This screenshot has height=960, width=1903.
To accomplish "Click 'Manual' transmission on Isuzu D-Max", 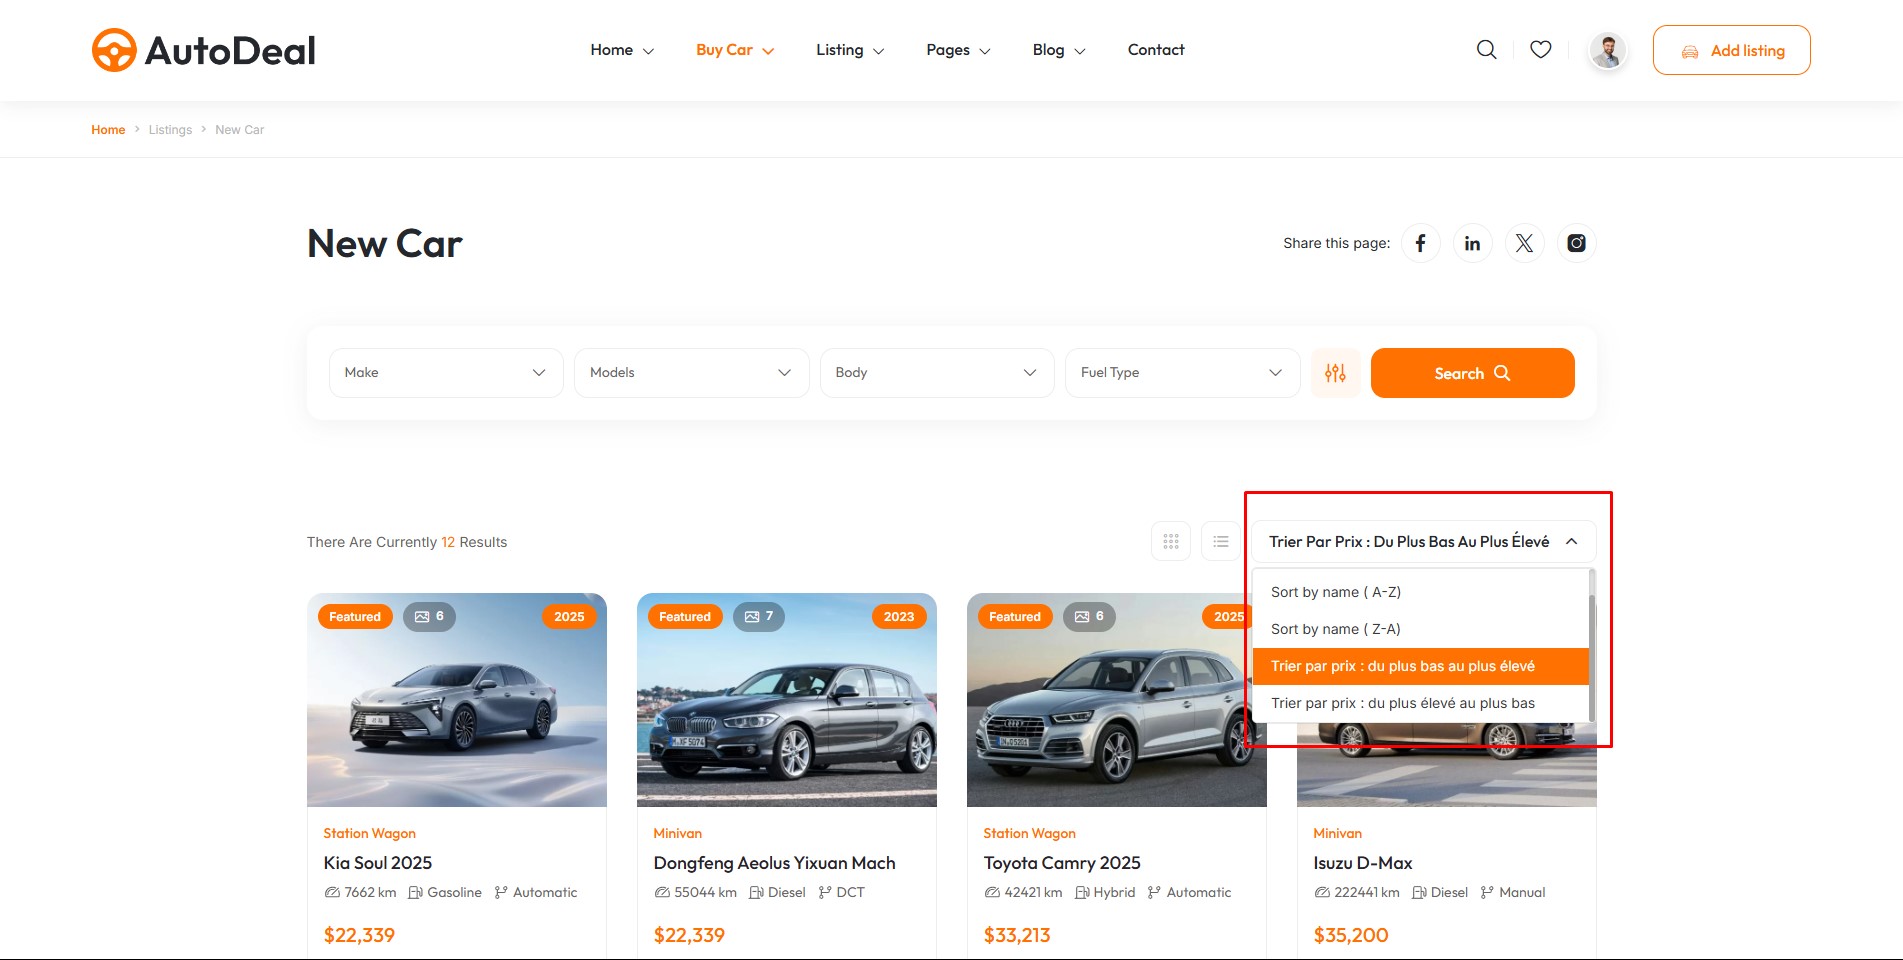I will (1513, 892).
